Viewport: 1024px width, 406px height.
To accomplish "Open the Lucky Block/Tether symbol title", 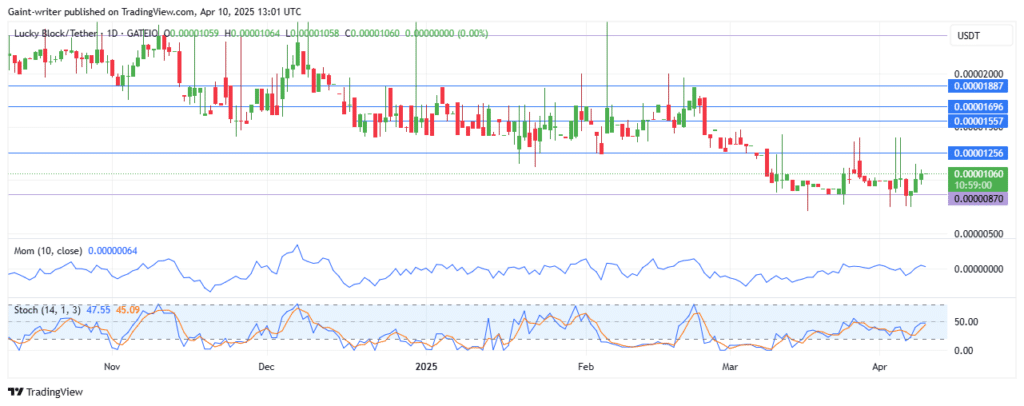I will tap(56, 33).
